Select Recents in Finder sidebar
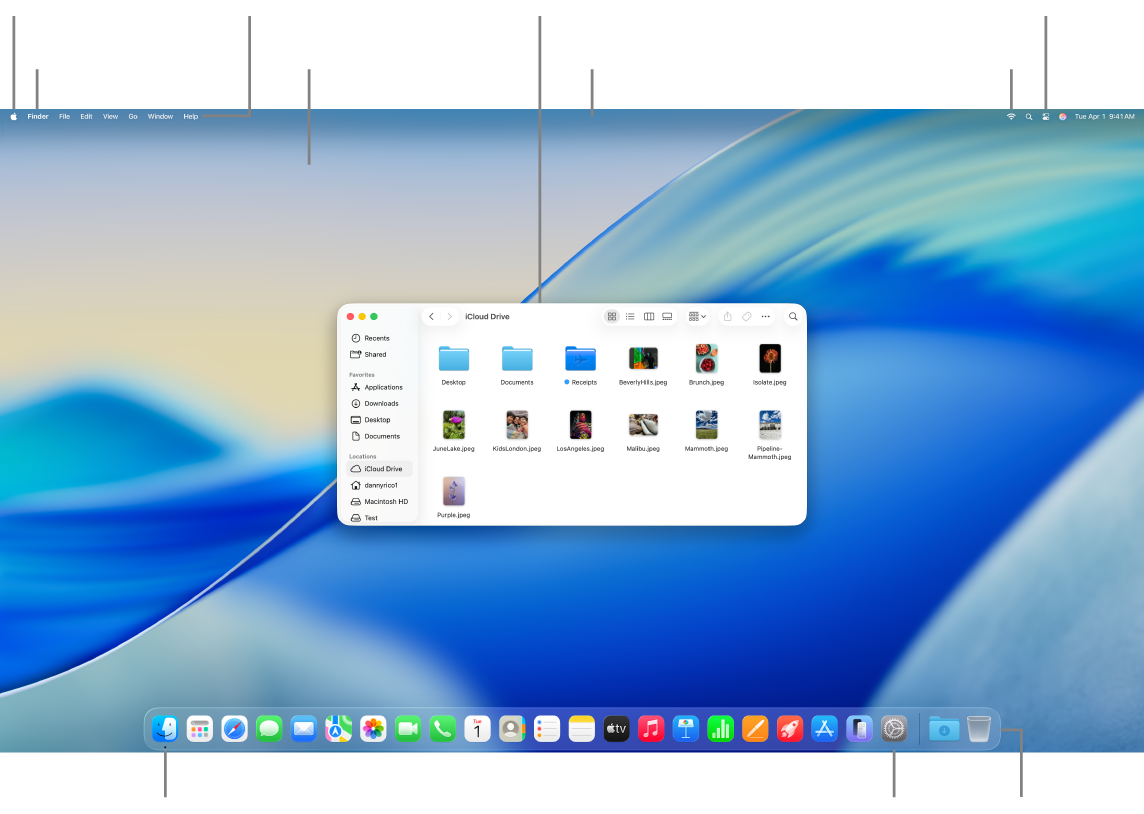 point(379,338)
